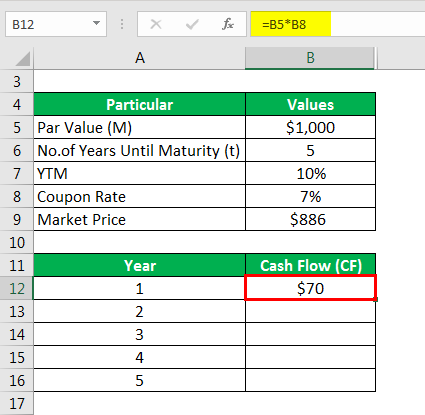Viewport: 425px width, 415px height.
Task: Select row 3 header
Action: [17, 81]
